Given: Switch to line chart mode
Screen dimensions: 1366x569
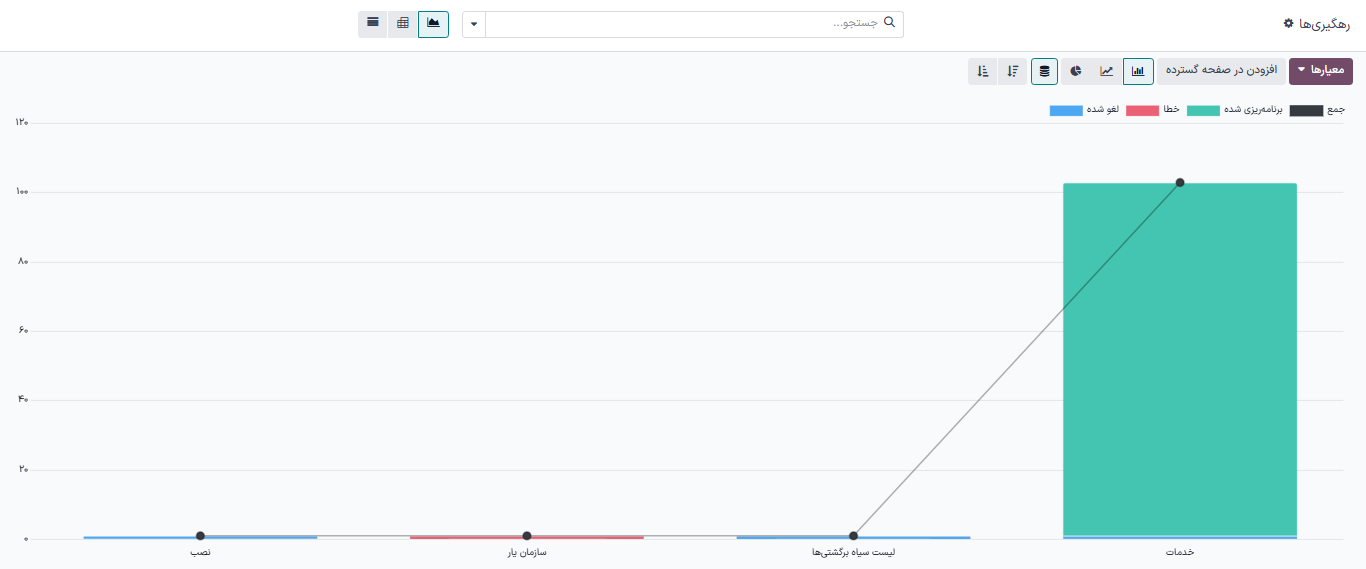Looking at the screenshot, I should point(1107,71).
